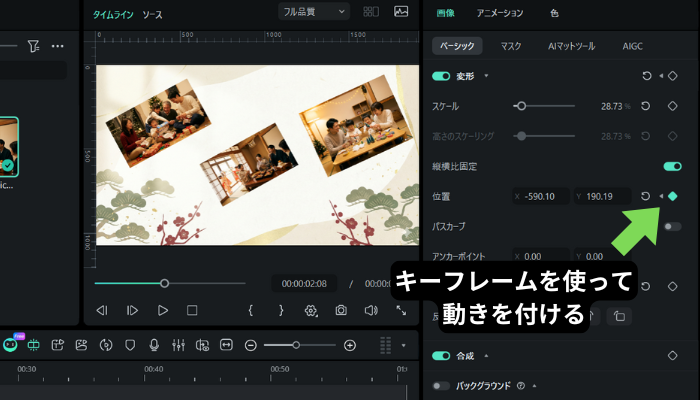Add keyframe for 合成 section
Viewport: 700px width, 400px height.
[673, 356]
